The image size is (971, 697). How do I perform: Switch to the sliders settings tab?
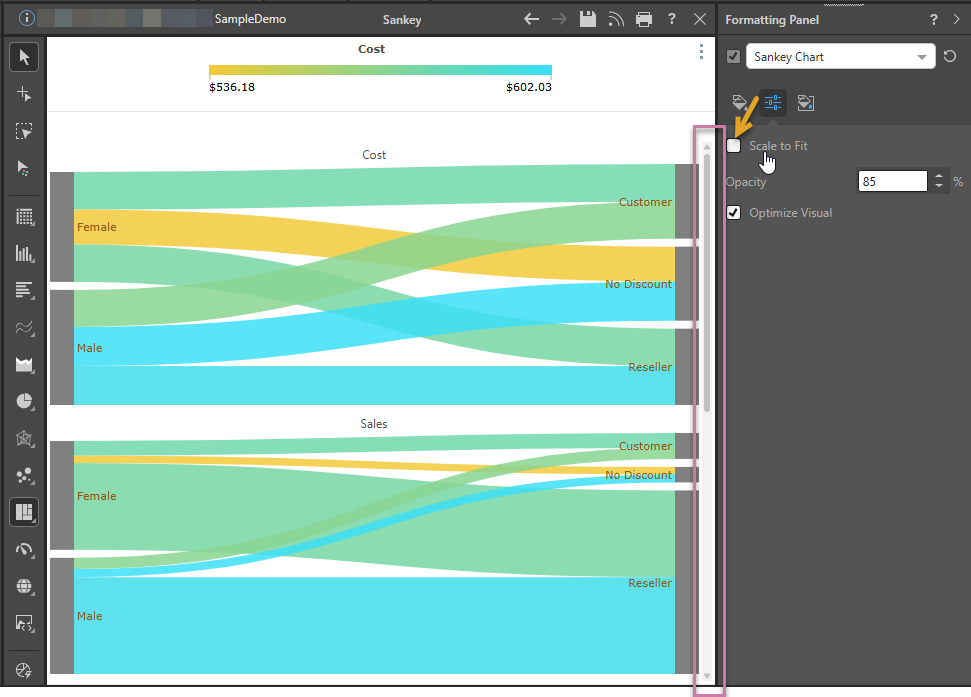click(x=773, y=102)
